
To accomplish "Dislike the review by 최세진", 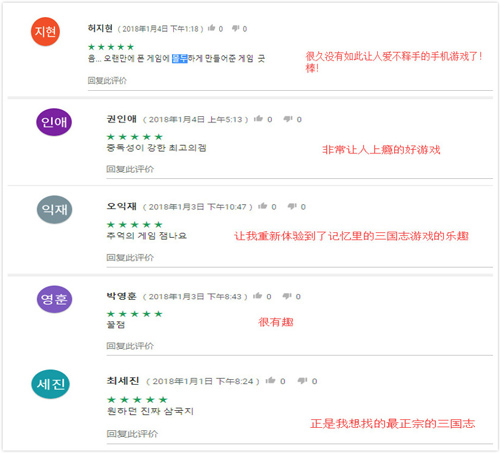I will coord(302,381).
